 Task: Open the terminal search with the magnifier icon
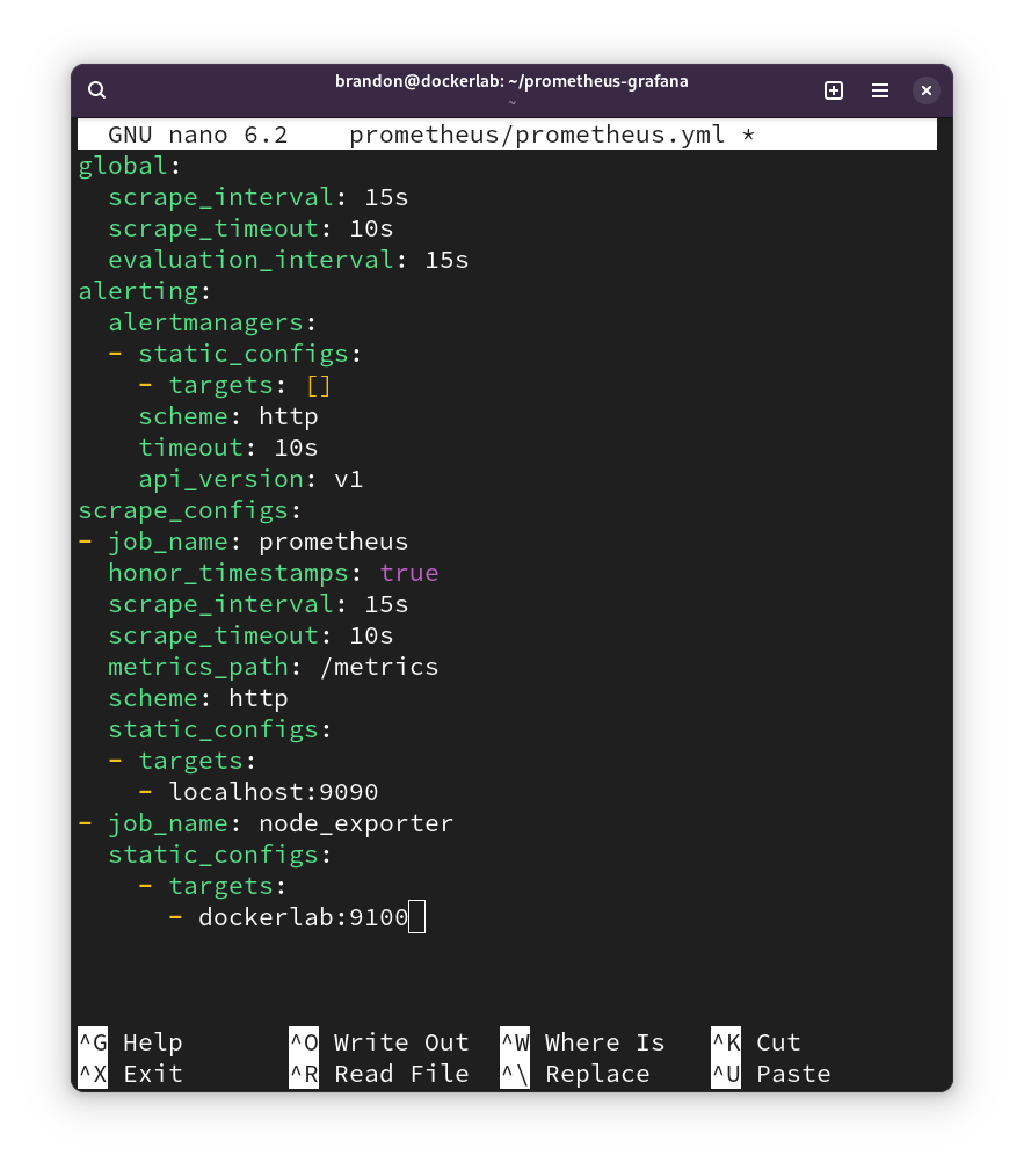click(96, 89)
